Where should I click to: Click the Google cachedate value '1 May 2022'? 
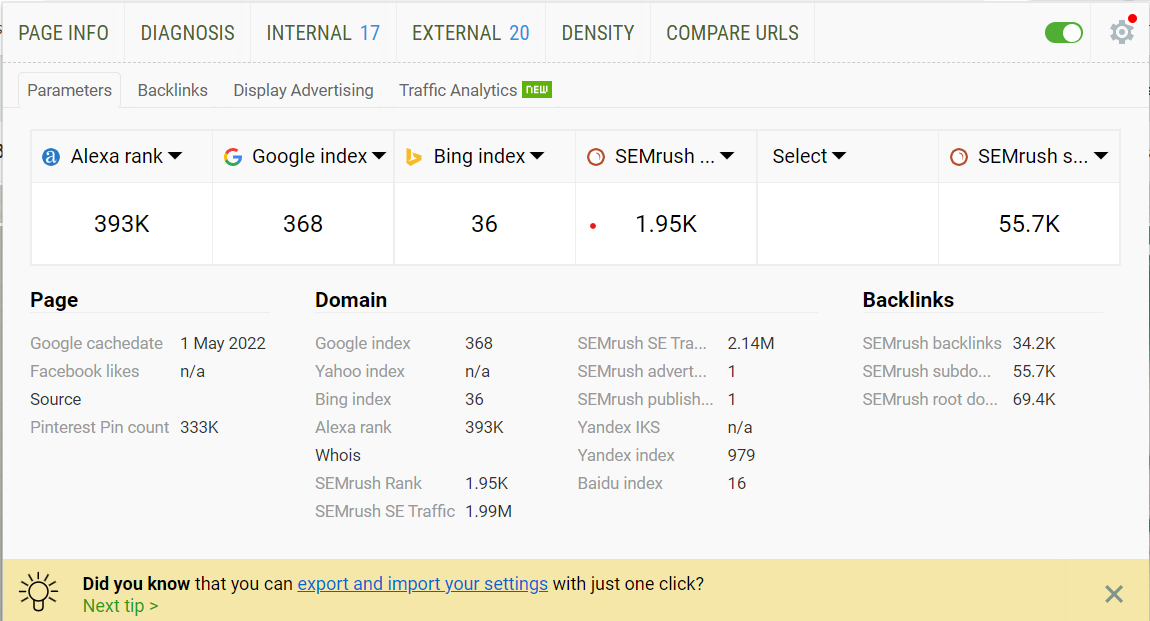(x=223, y=343)
